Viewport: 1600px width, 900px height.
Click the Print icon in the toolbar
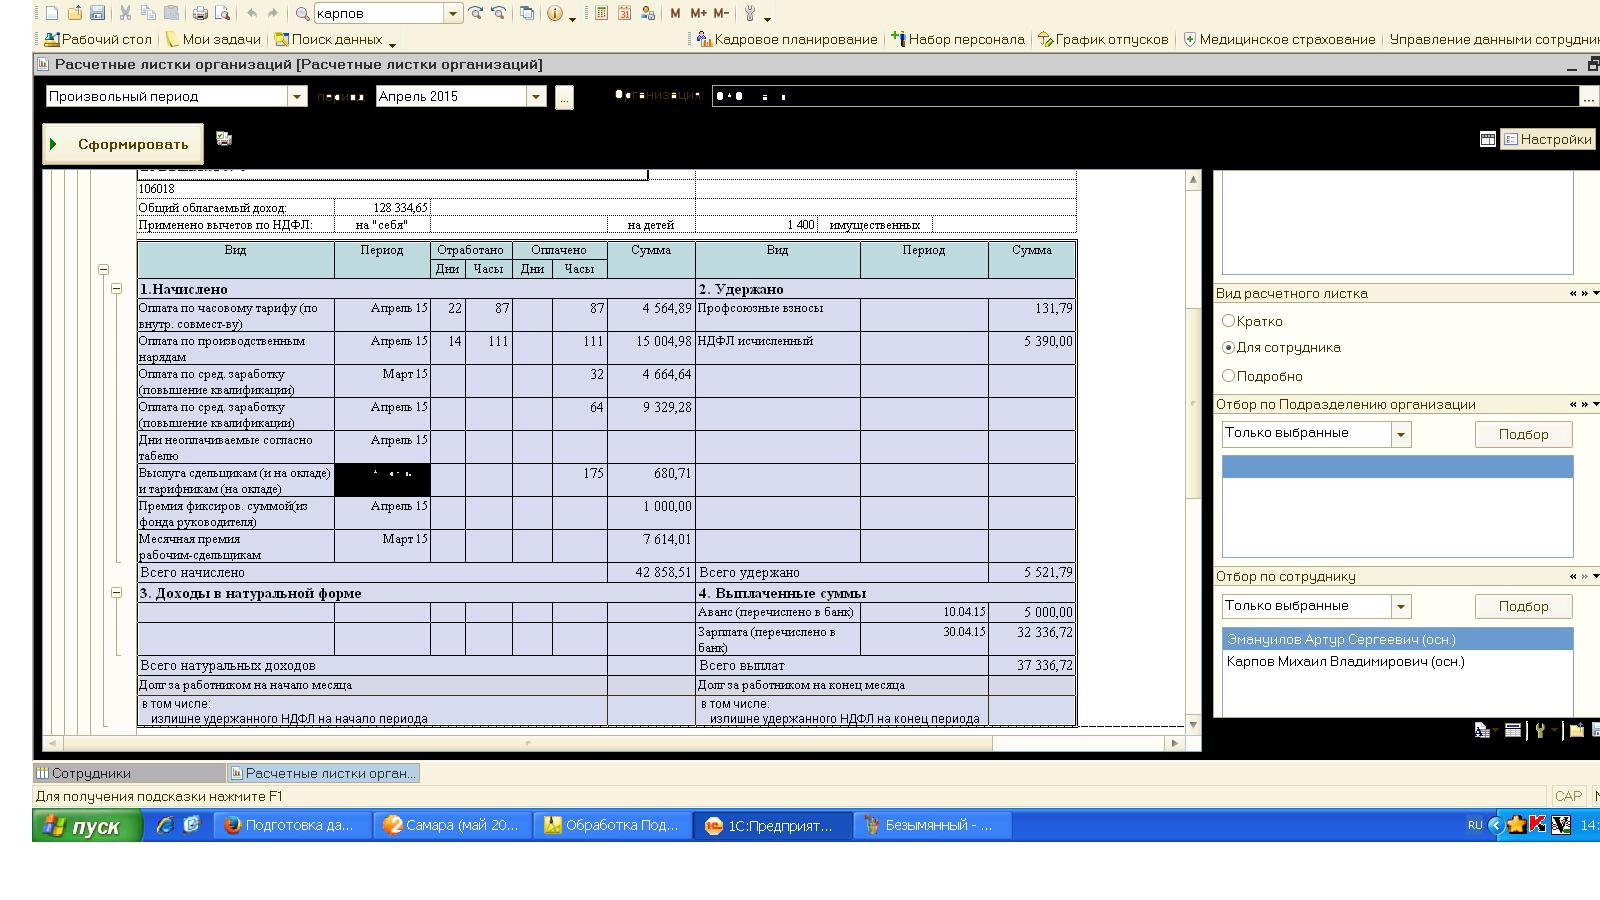coord(200,13)
